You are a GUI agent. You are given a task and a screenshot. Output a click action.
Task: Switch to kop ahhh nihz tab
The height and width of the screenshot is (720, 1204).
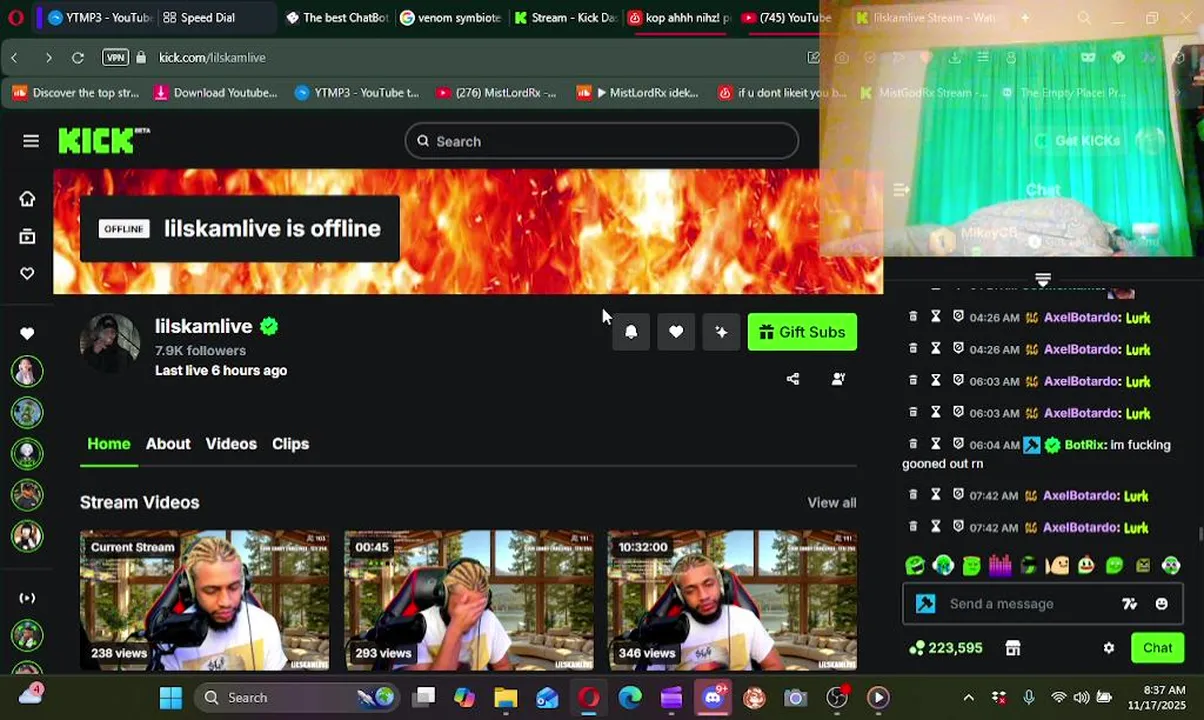coord(680,17)
